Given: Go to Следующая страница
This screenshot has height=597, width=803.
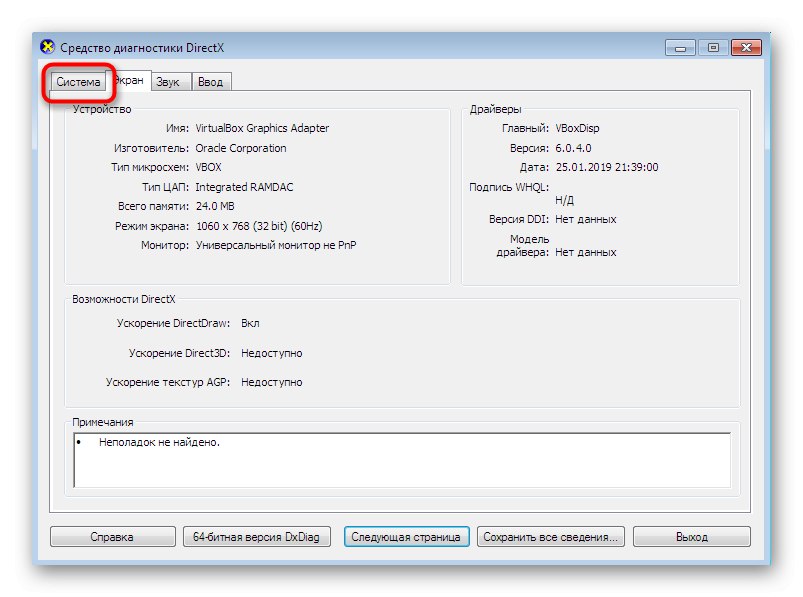Looking at the screenshot, I should 406,537.
